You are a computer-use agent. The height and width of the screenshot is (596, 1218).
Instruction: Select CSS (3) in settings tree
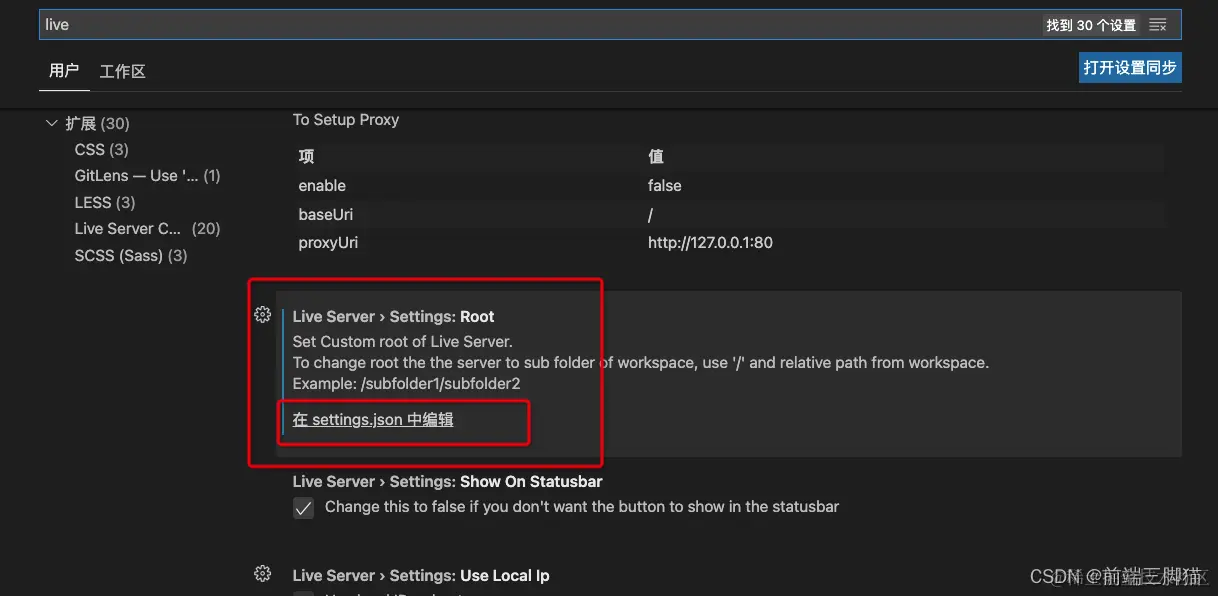pos(101,149)
